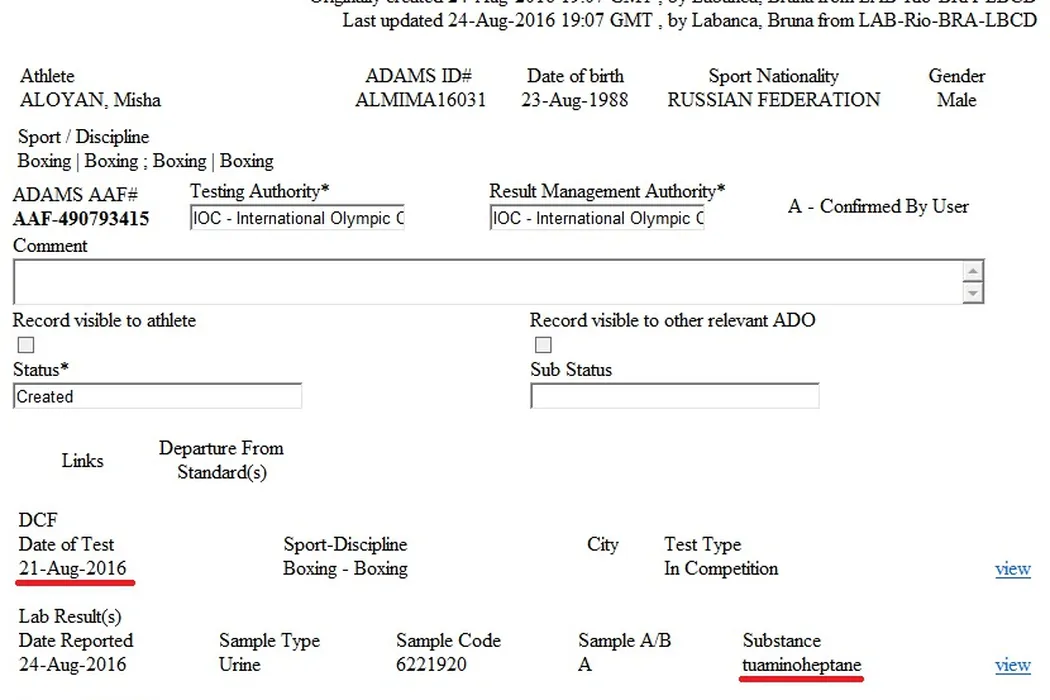The image size is (1050, 700).
Task: Click the Comment box scroll up arrow
Action: tap(972, 272)
